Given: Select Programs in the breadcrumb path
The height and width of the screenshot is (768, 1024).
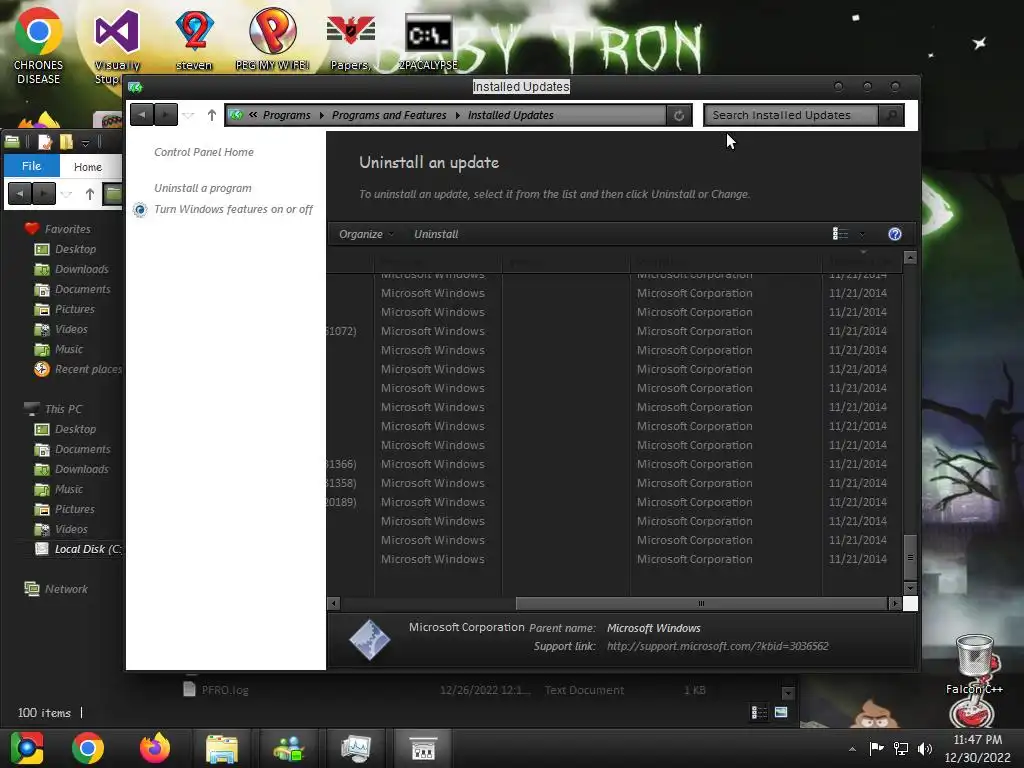Looking at the screenshot, I should (x=287, y=115).
